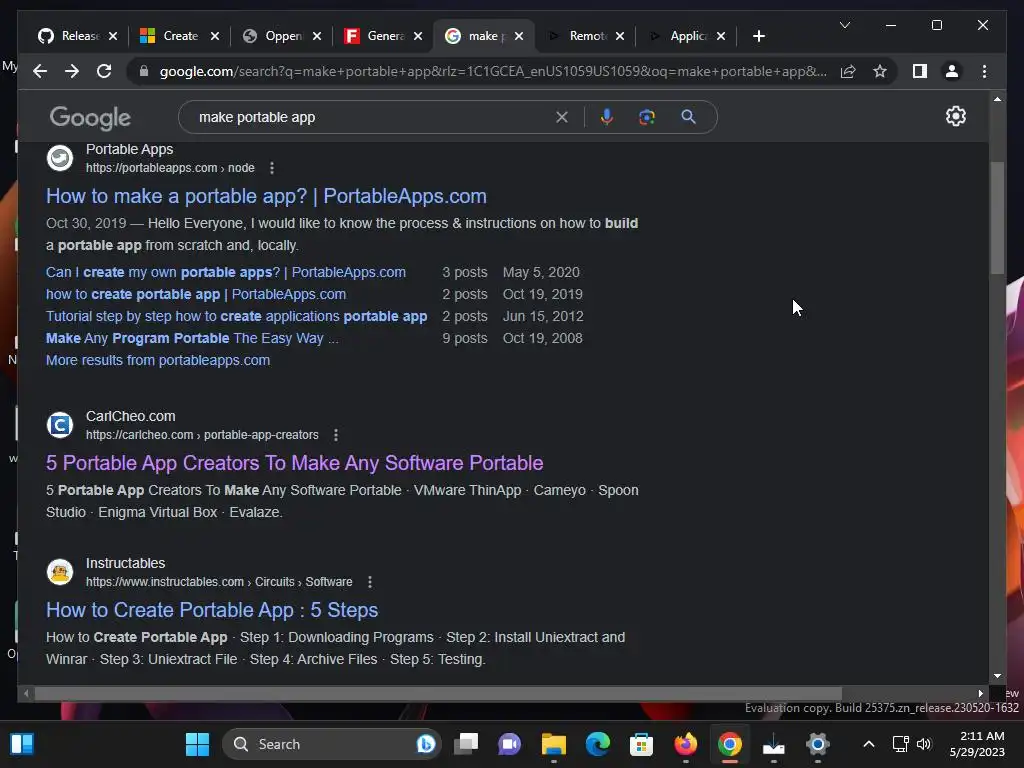Image resolution: width=1024 pixels, height=768 pixels.
Task: Click the vertical scrollbar thumb
Action: [x=997, y=217]
